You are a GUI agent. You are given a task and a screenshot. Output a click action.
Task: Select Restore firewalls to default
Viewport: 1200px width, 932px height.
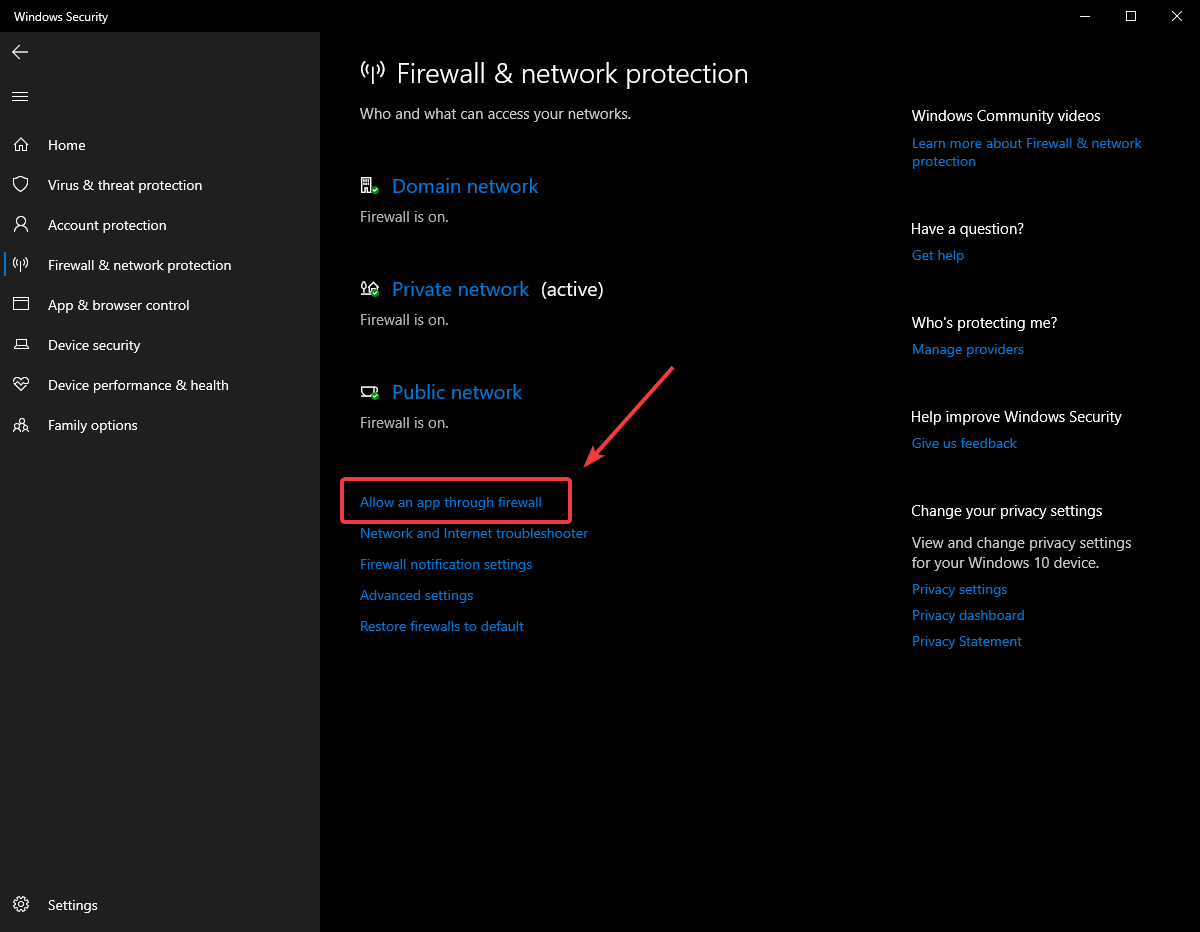(442, 626)
